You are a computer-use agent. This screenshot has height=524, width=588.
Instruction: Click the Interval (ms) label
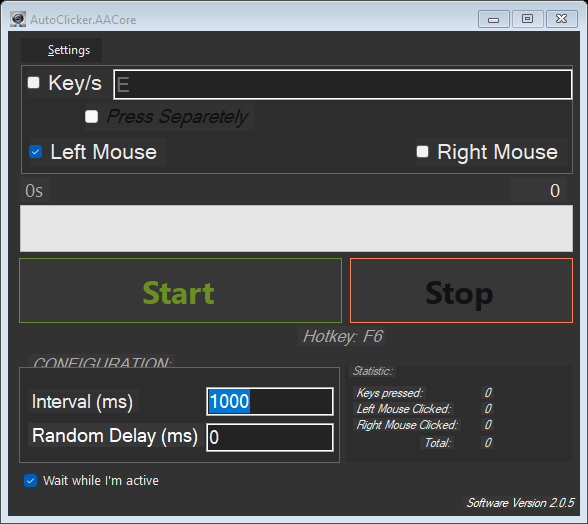point(82,402)
